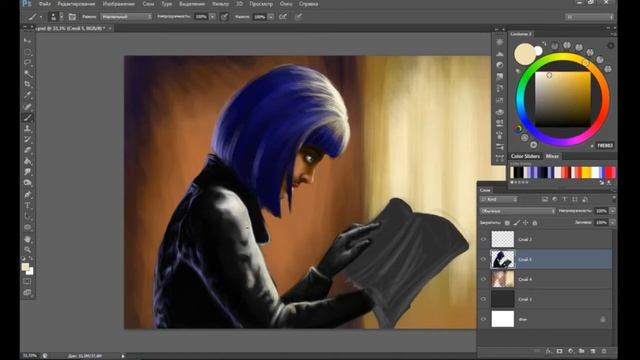Toggle lock all padlock in the Layers panel

pyautogui.click(x=535, y=223)
